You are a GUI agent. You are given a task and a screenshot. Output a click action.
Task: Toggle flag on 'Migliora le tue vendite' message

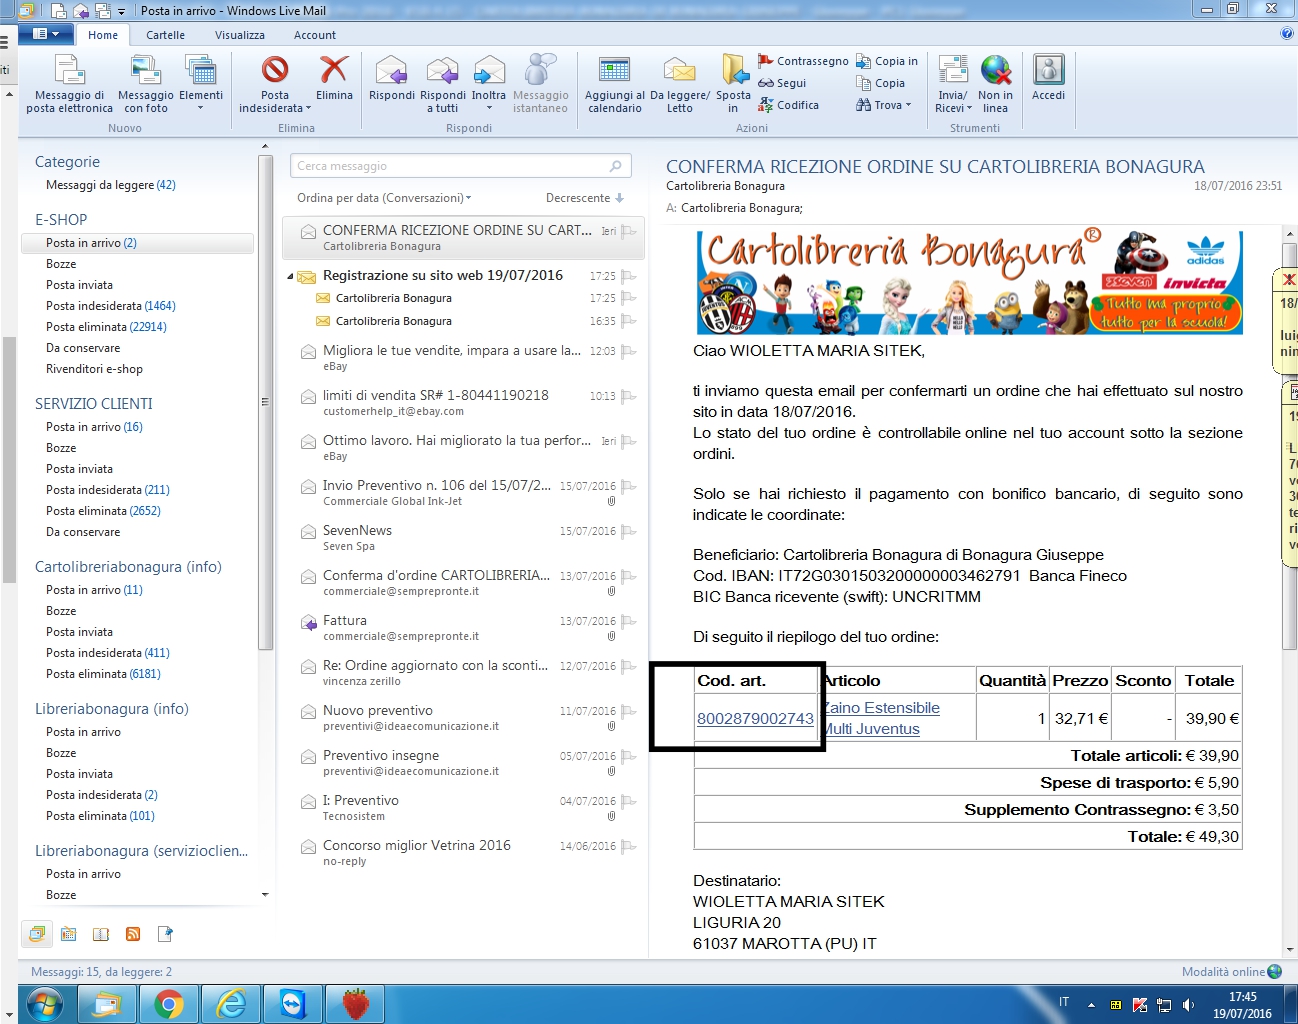click(x=629, y=352)
